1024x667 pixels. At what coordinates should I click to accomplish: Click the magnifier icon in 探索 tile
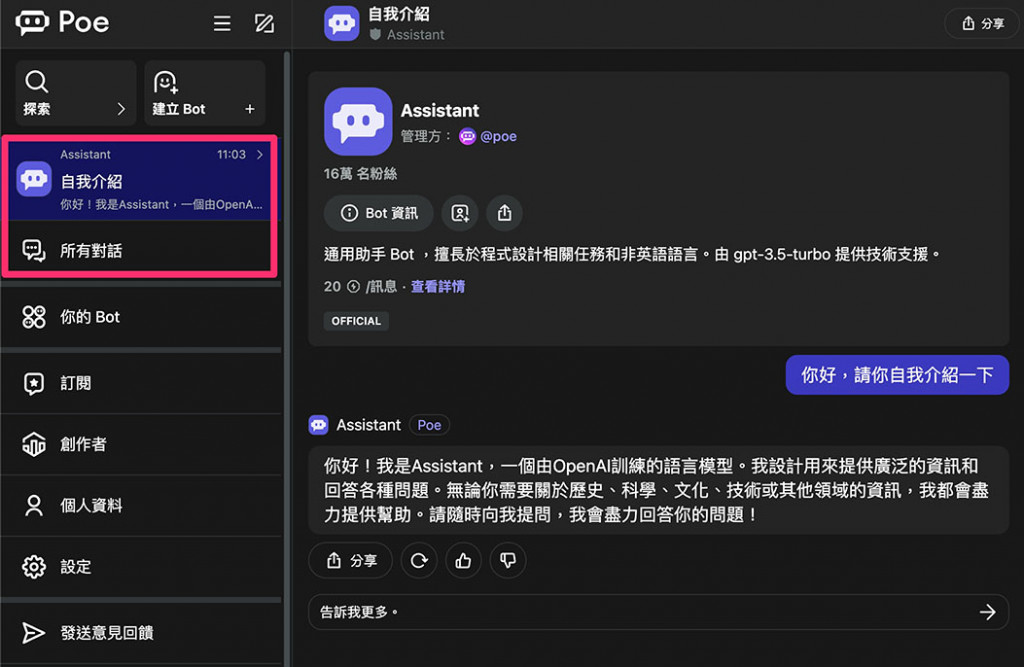coord(37,82)
